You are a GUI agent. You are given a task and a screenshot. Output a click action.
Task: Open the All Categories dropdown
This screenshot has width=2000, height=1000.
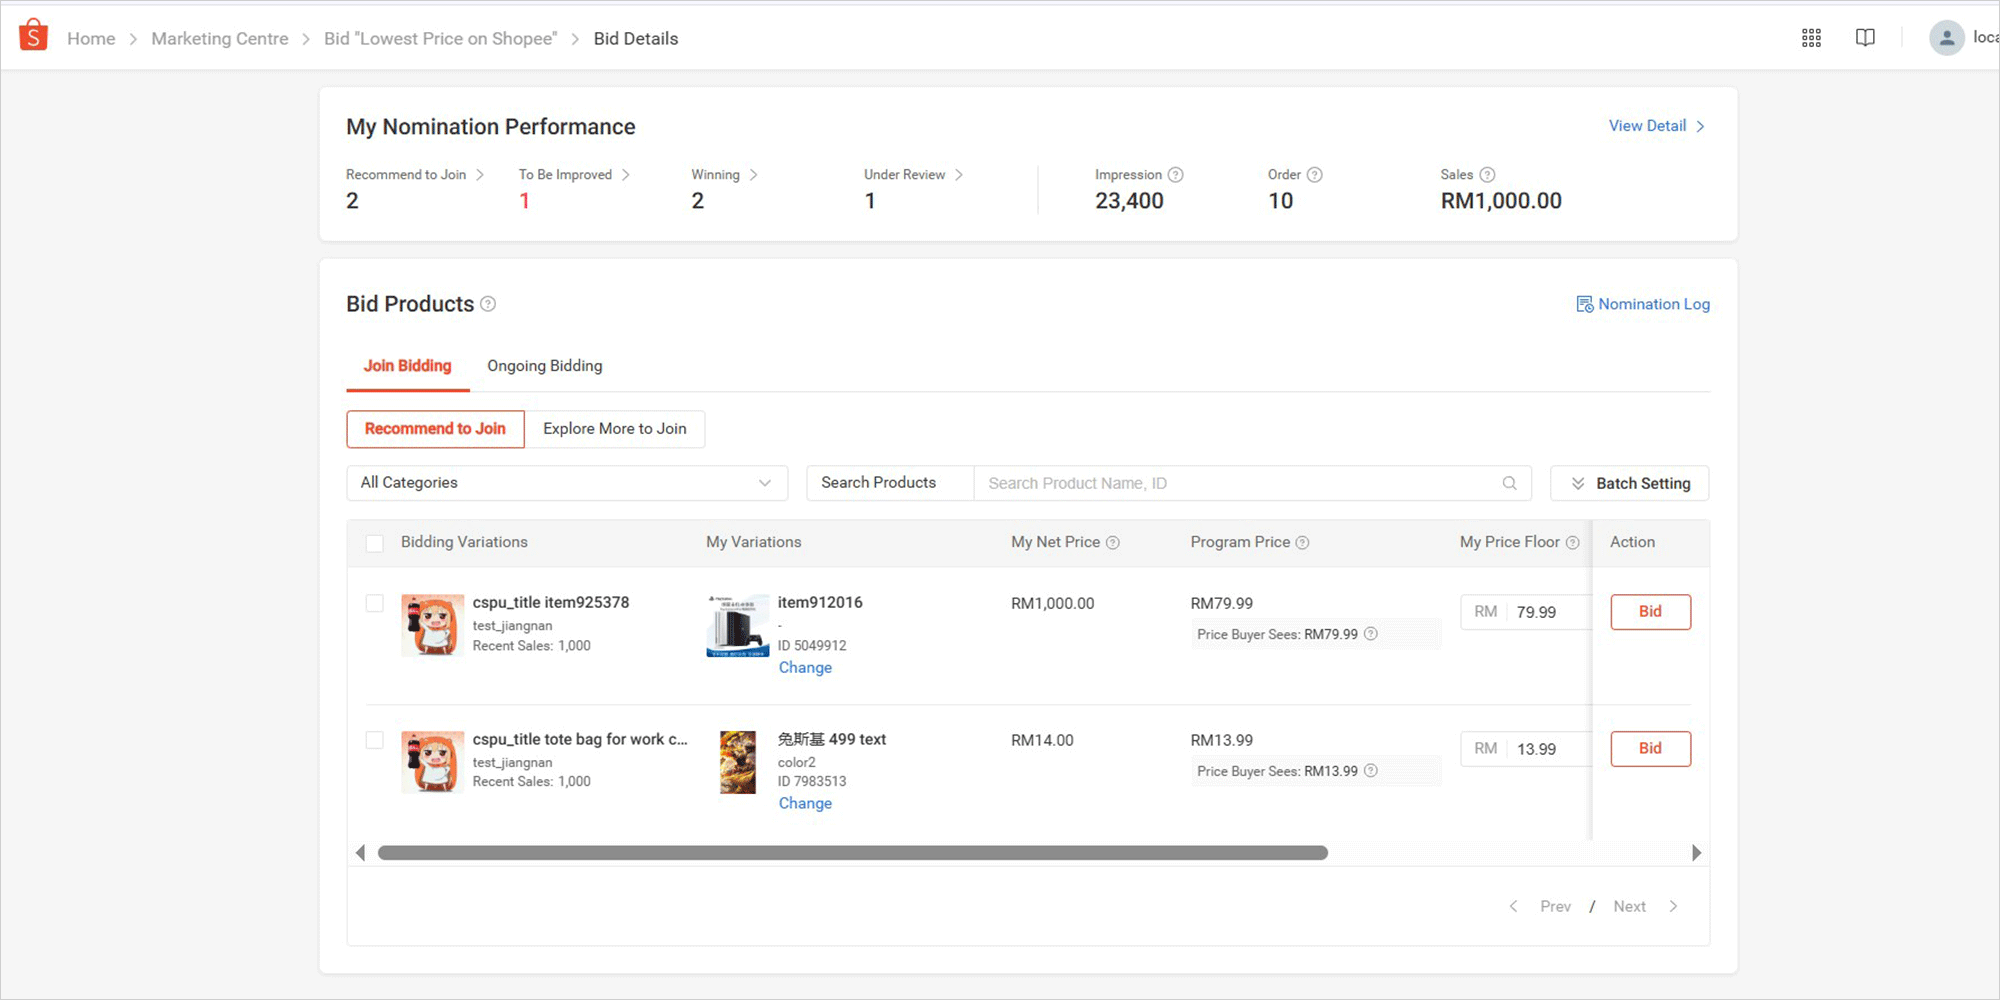566,482
